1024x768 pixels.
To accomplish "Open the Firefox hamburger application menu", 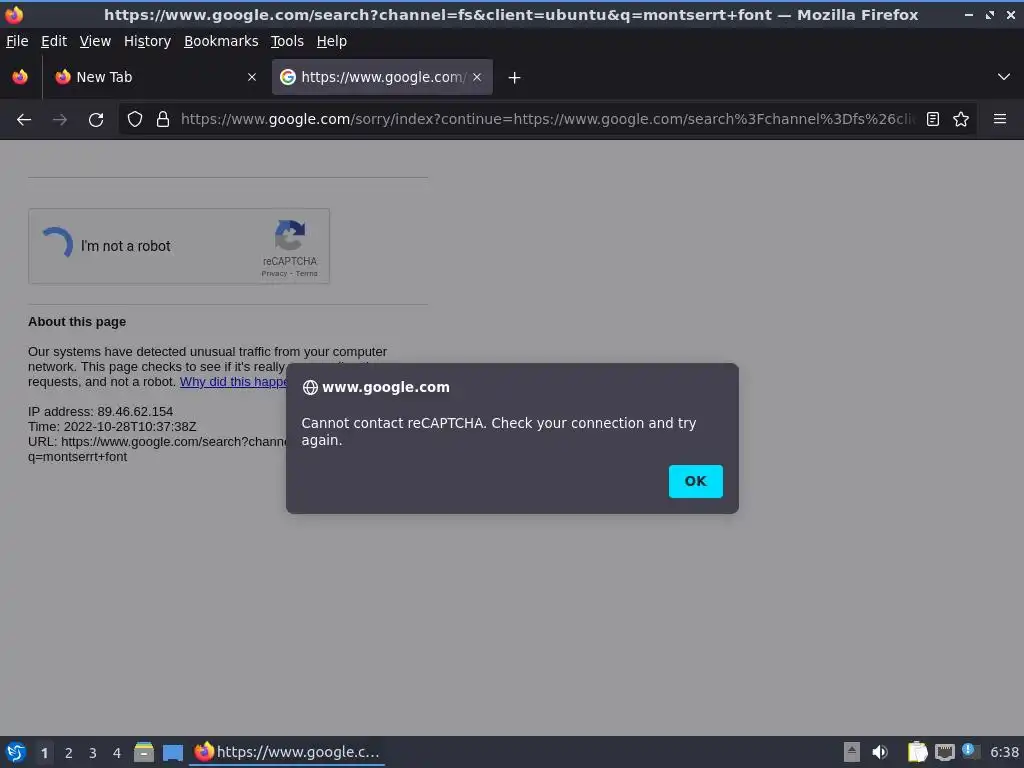I will click(x=999, y=119).
